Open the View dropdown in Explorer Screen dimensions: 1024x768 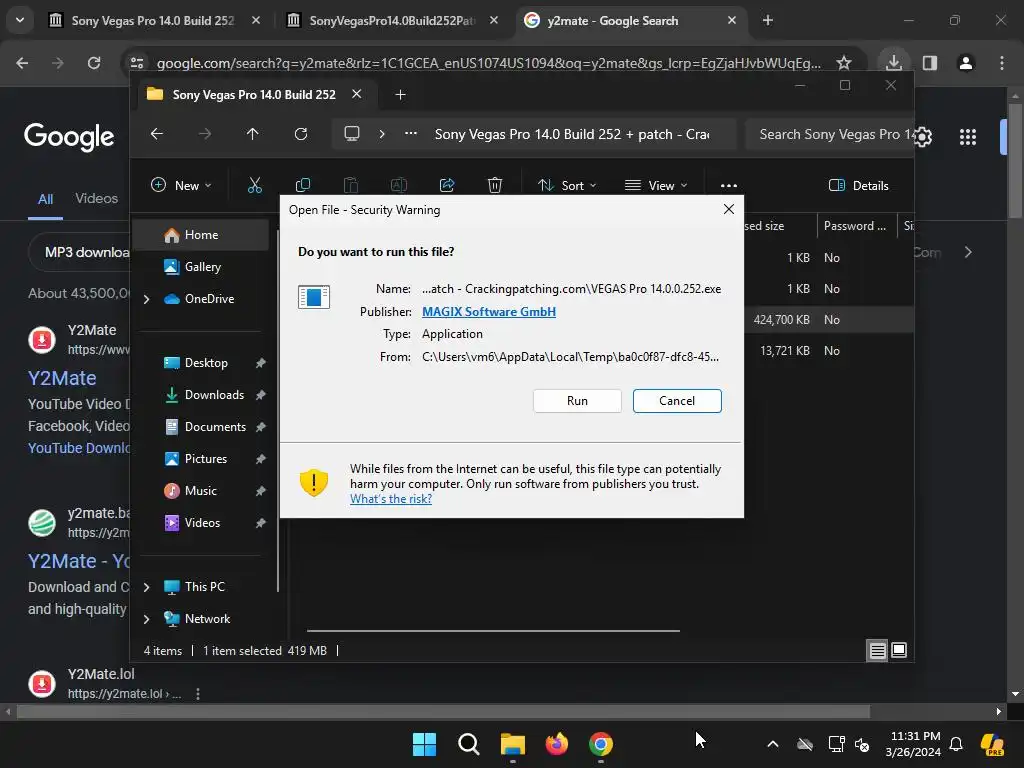click(656, 185)
